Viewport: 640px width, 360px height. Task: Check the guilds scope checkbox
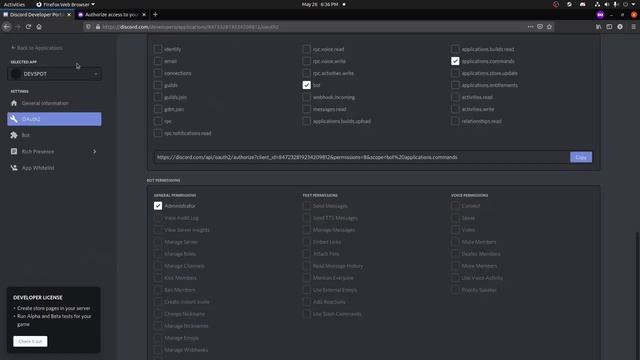click(x=158, y=85)
